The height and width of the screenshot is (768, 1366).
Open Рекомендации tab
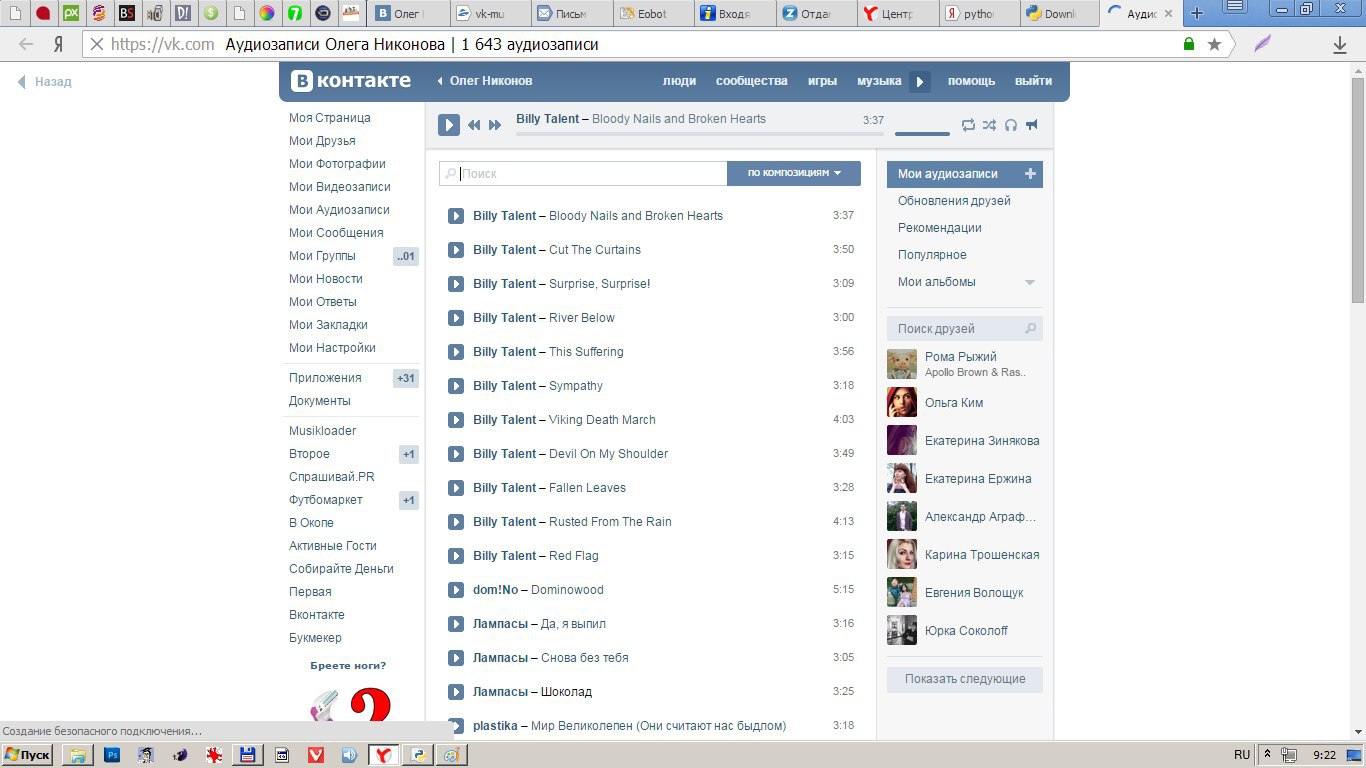coord(940,228)
